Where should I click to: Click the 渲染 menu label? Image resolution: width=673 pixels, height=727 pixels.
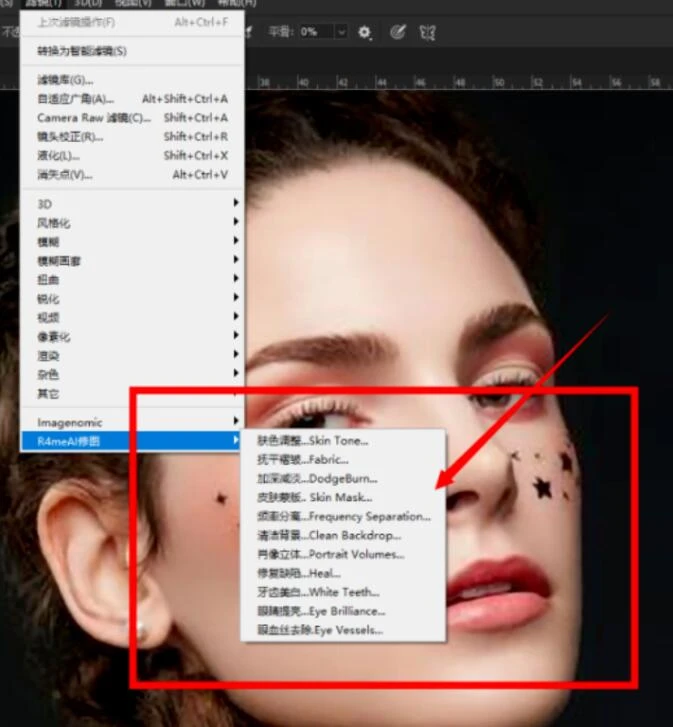(x=48, y=356)
